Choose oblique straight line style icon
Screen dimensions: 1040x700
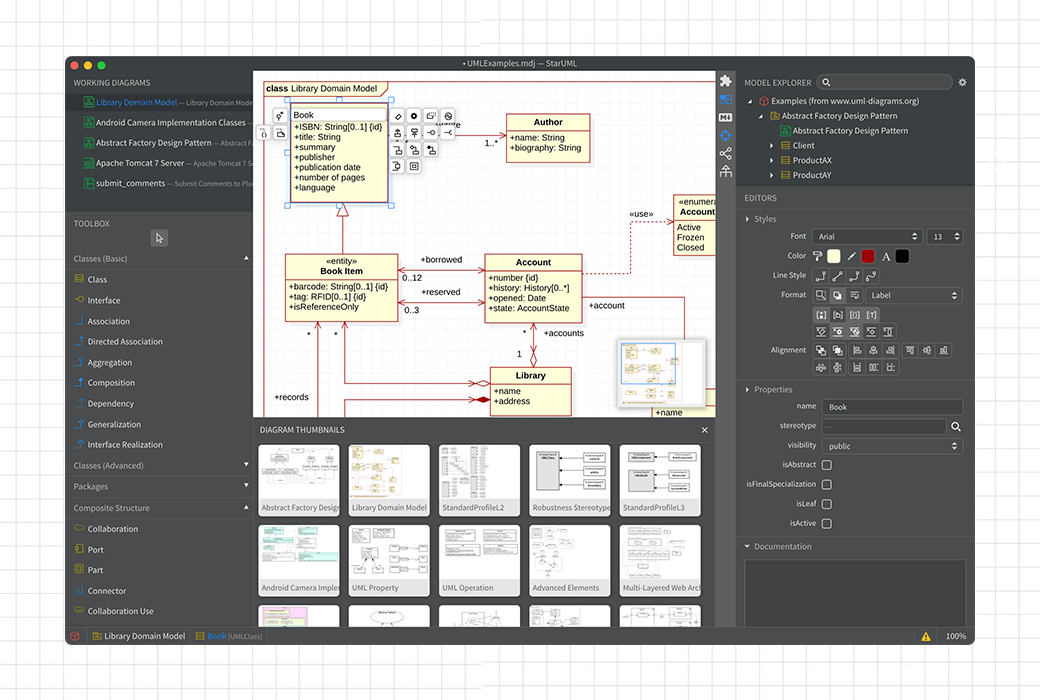[x=838, y=276]
